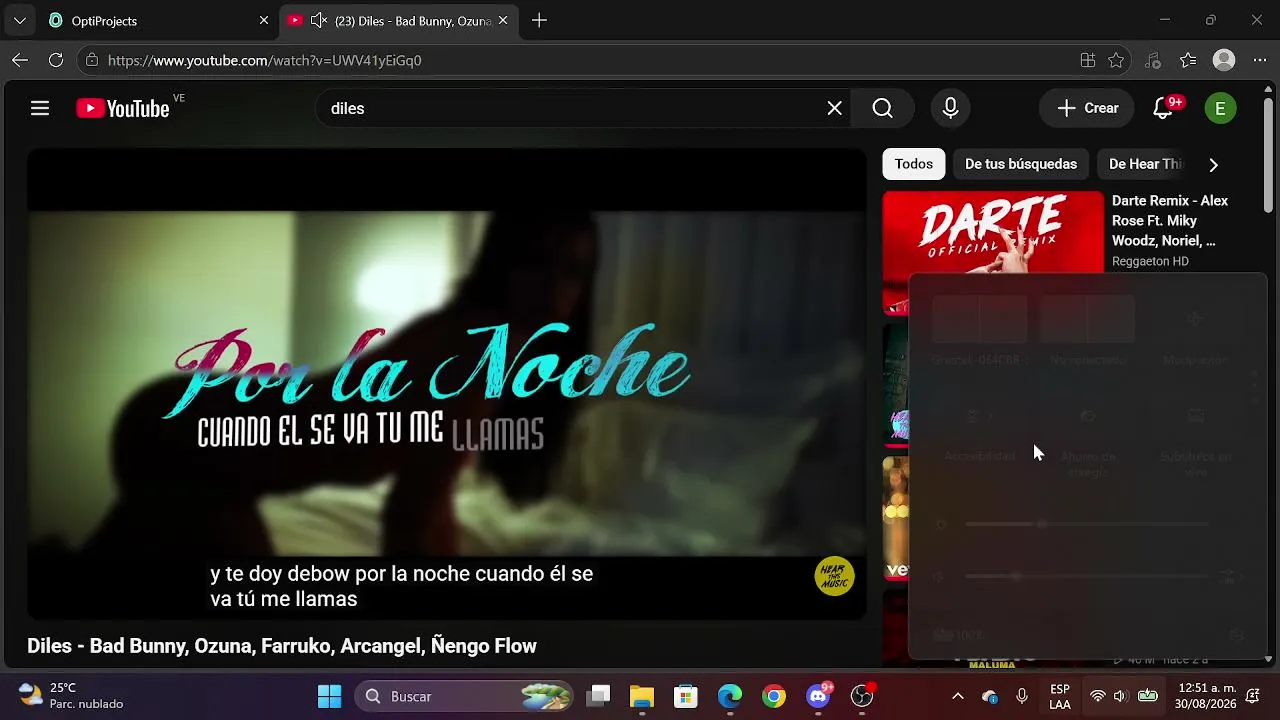This screenshot has width=1280, height=720.
Task: Open OBS Studio from the taskbar
Action: coord(862,696)
